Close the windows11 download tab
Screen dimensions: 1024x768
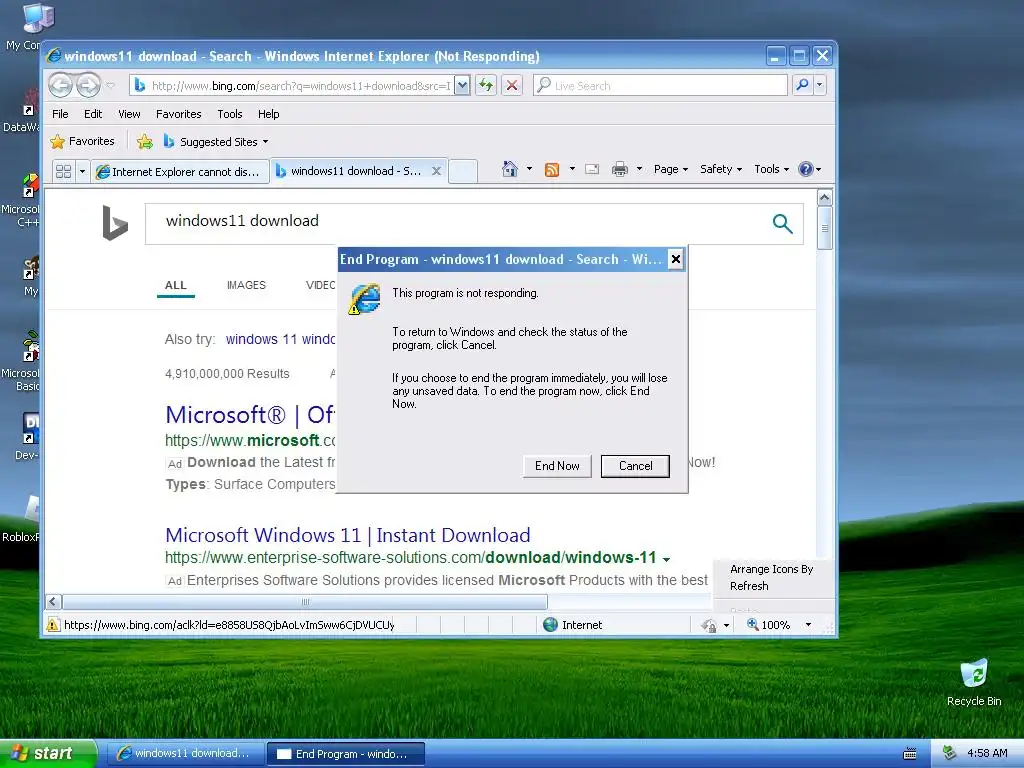click(436, 171)
